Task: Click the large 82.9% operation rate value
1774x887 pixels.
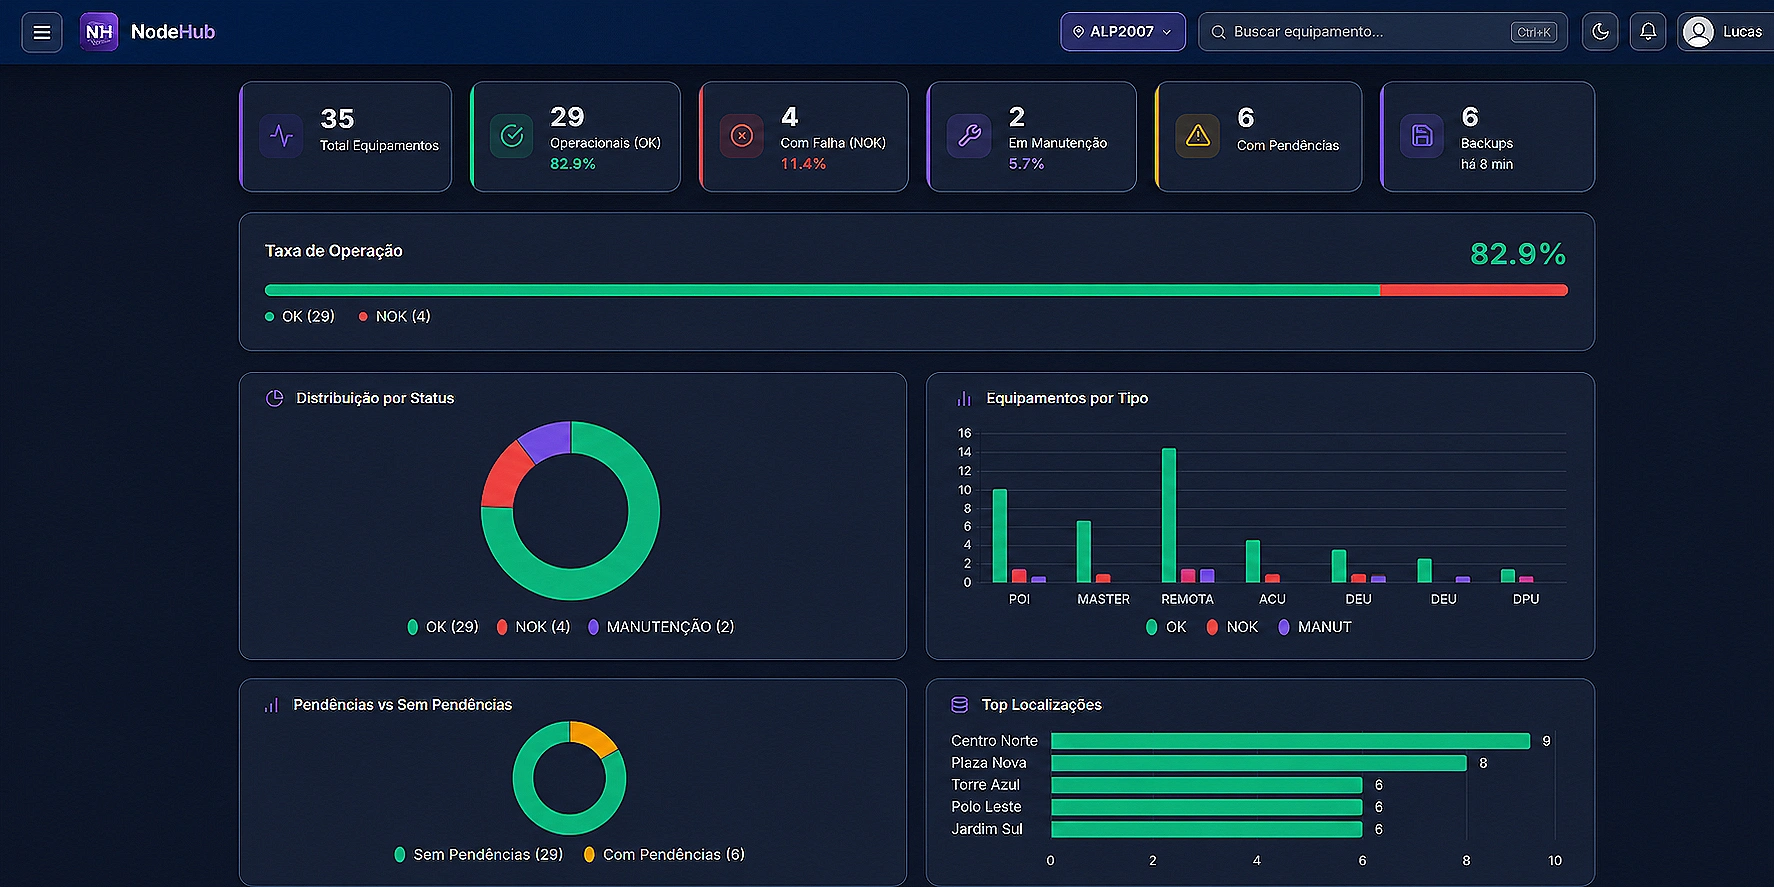Action: (1518, 254)
